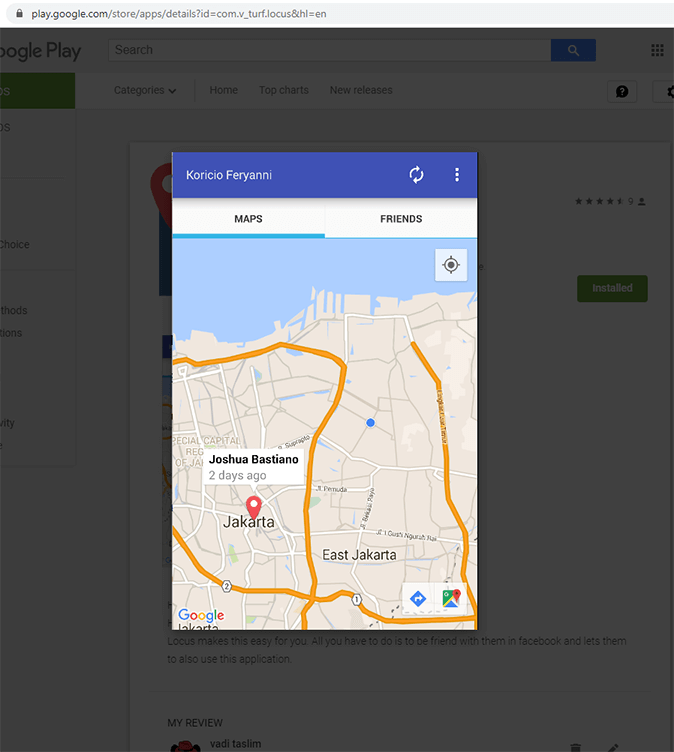
Task: Click the pencil edit review icon
Action: pyautogui.click(x=613, y=748)
